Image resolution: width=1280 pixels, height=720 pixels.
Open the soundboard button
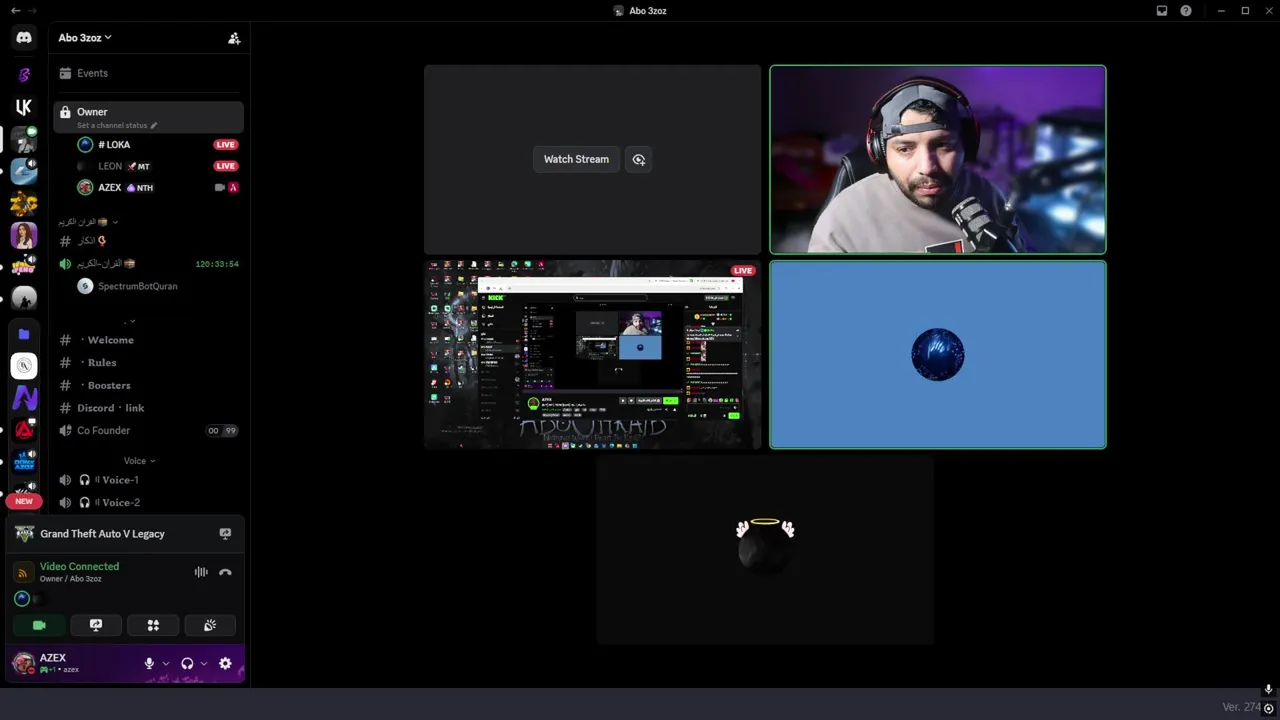point(210,625)
